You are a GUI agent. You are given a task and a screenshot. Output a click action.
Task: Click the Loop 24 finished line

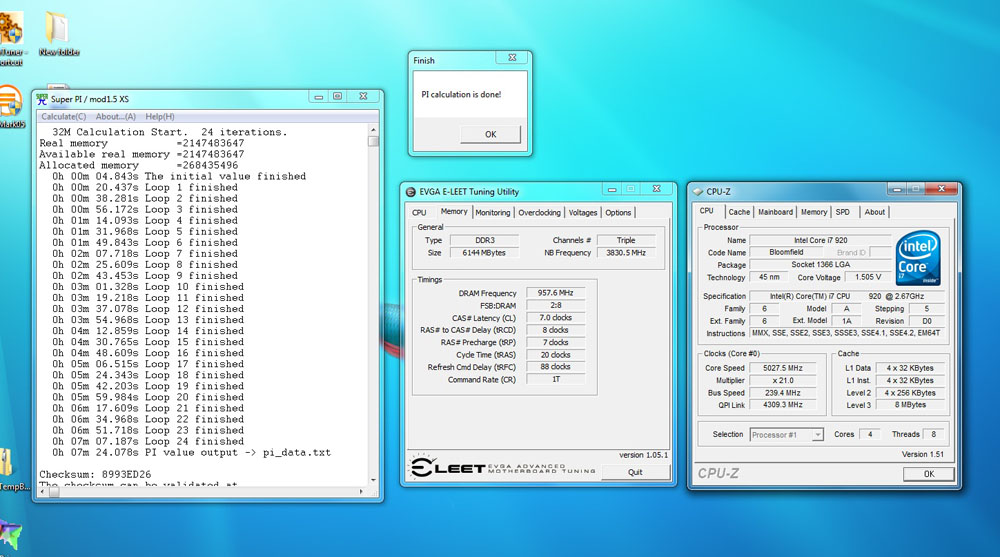coord(148,442)
